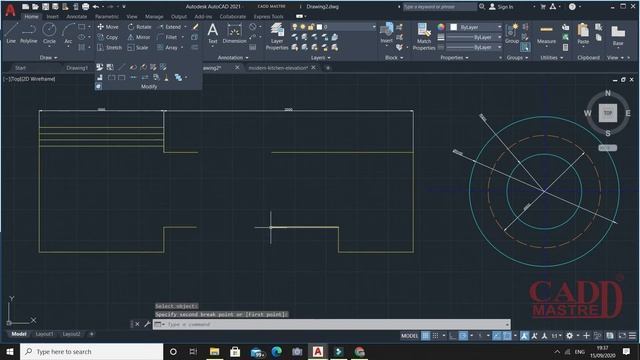Image resolution: width=640 pixels, height=360 pixels.
Task: Toggle polar tracking in status bar
Action: point(463,336)
